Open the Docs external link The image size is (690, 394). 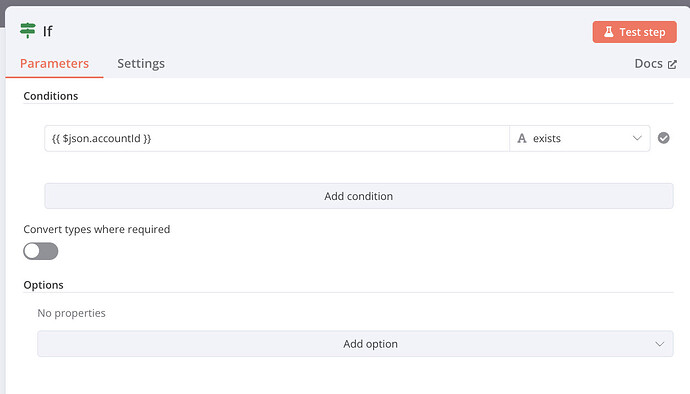coord(655,64)
